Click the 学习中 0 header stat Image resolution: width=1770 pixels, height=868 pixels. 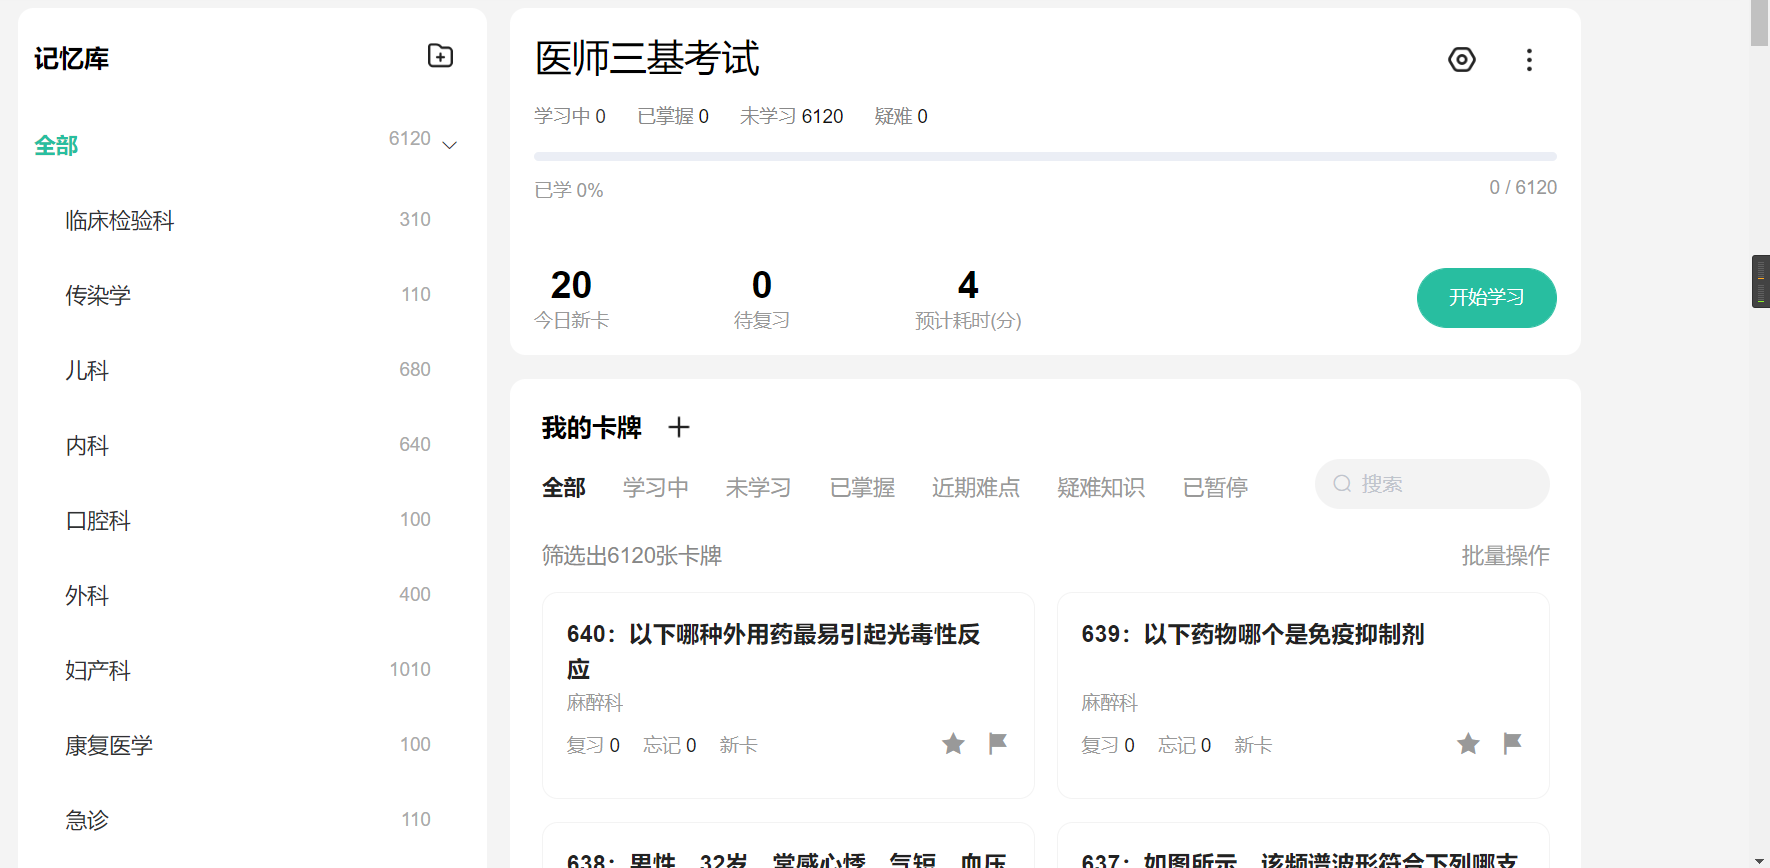tap(570, 116)
